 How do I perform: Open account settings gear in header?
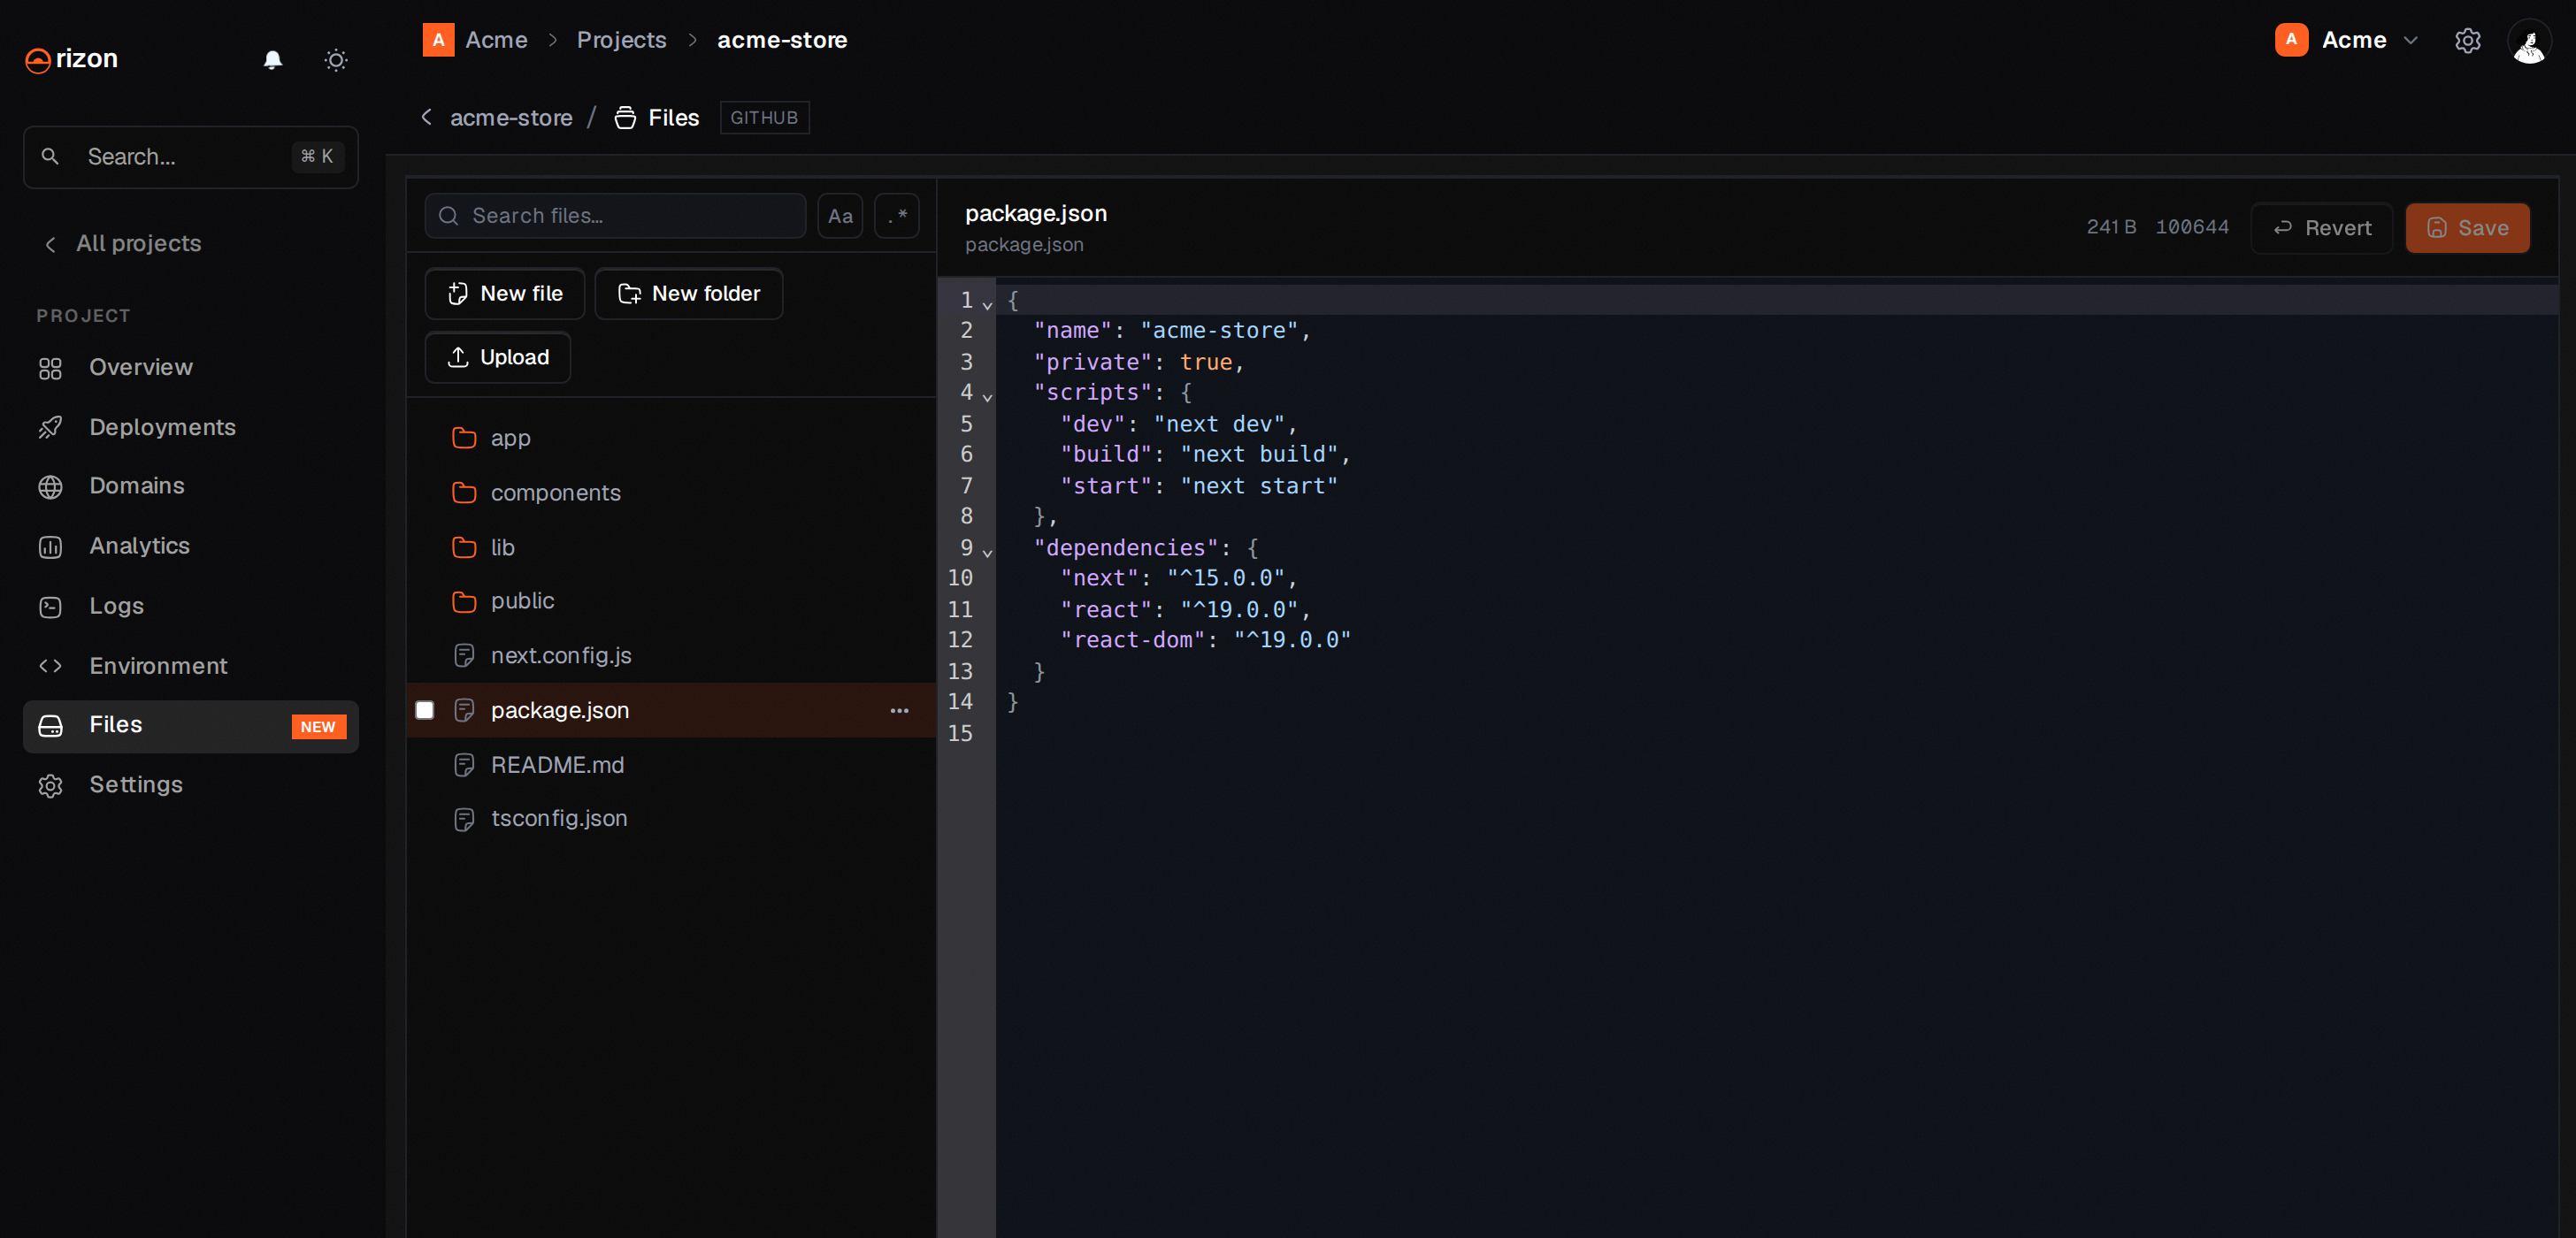pos(2467,40)
